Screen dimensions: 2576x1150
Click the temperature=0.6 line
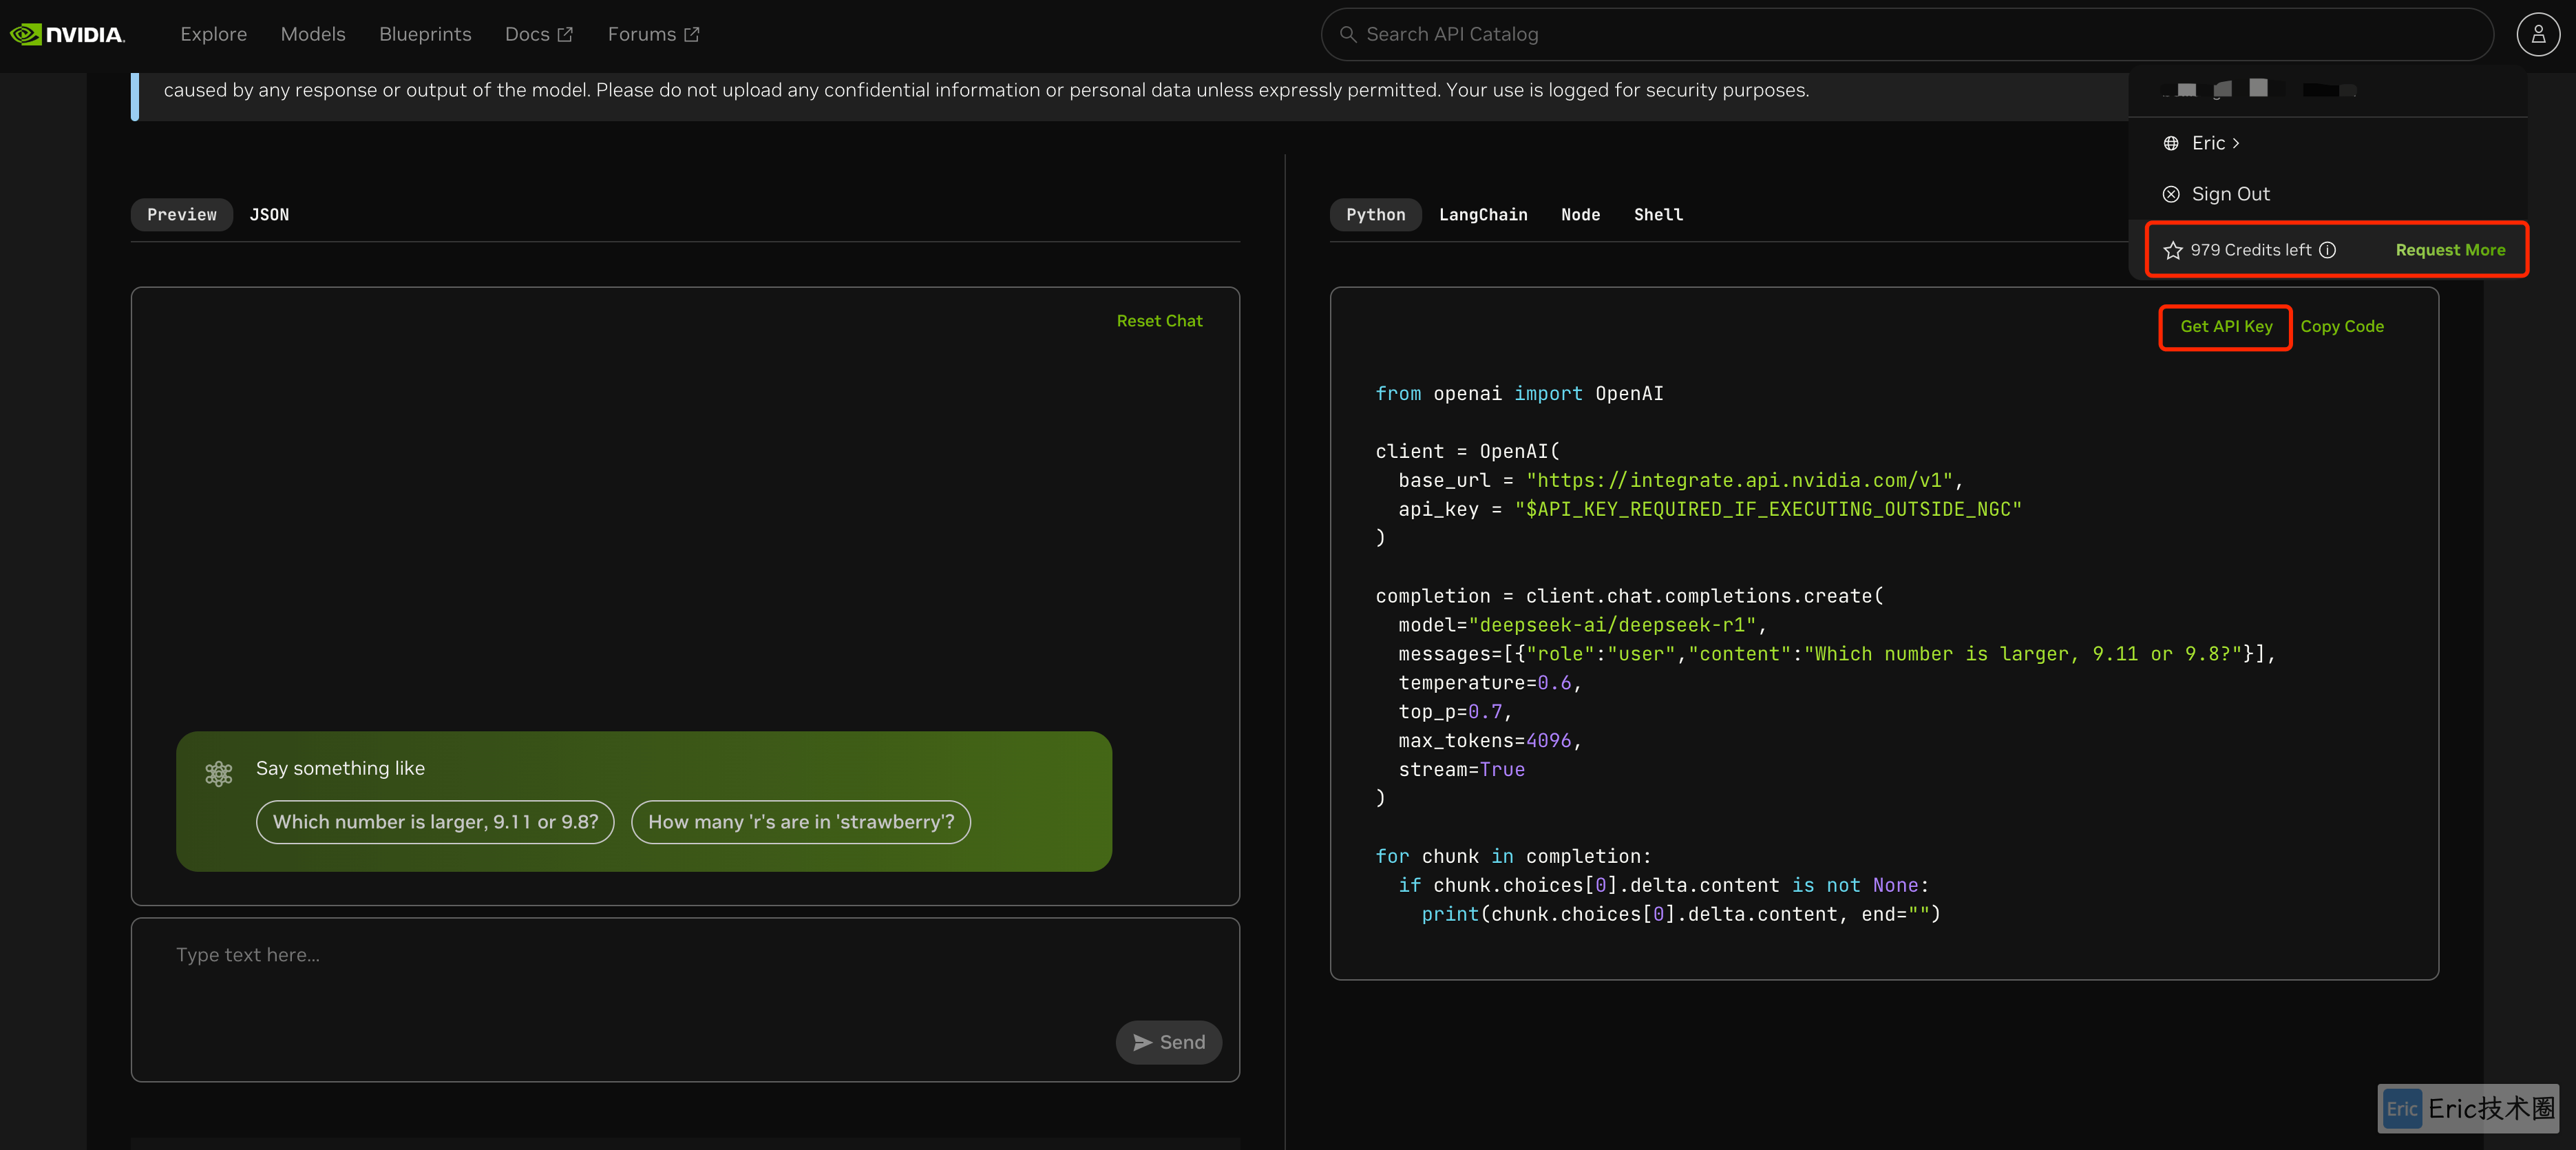(1489, 683)
